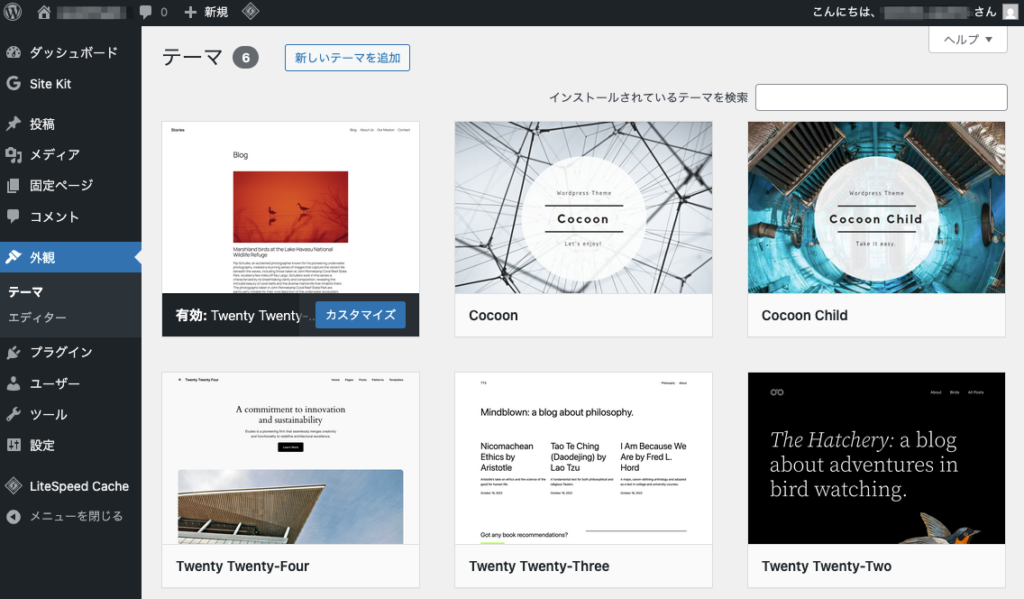Image resolution: width=1024 pixels, height=599 pixels.
Task: Select the 外観 appearance menu
Action: (x=71, y=257)
